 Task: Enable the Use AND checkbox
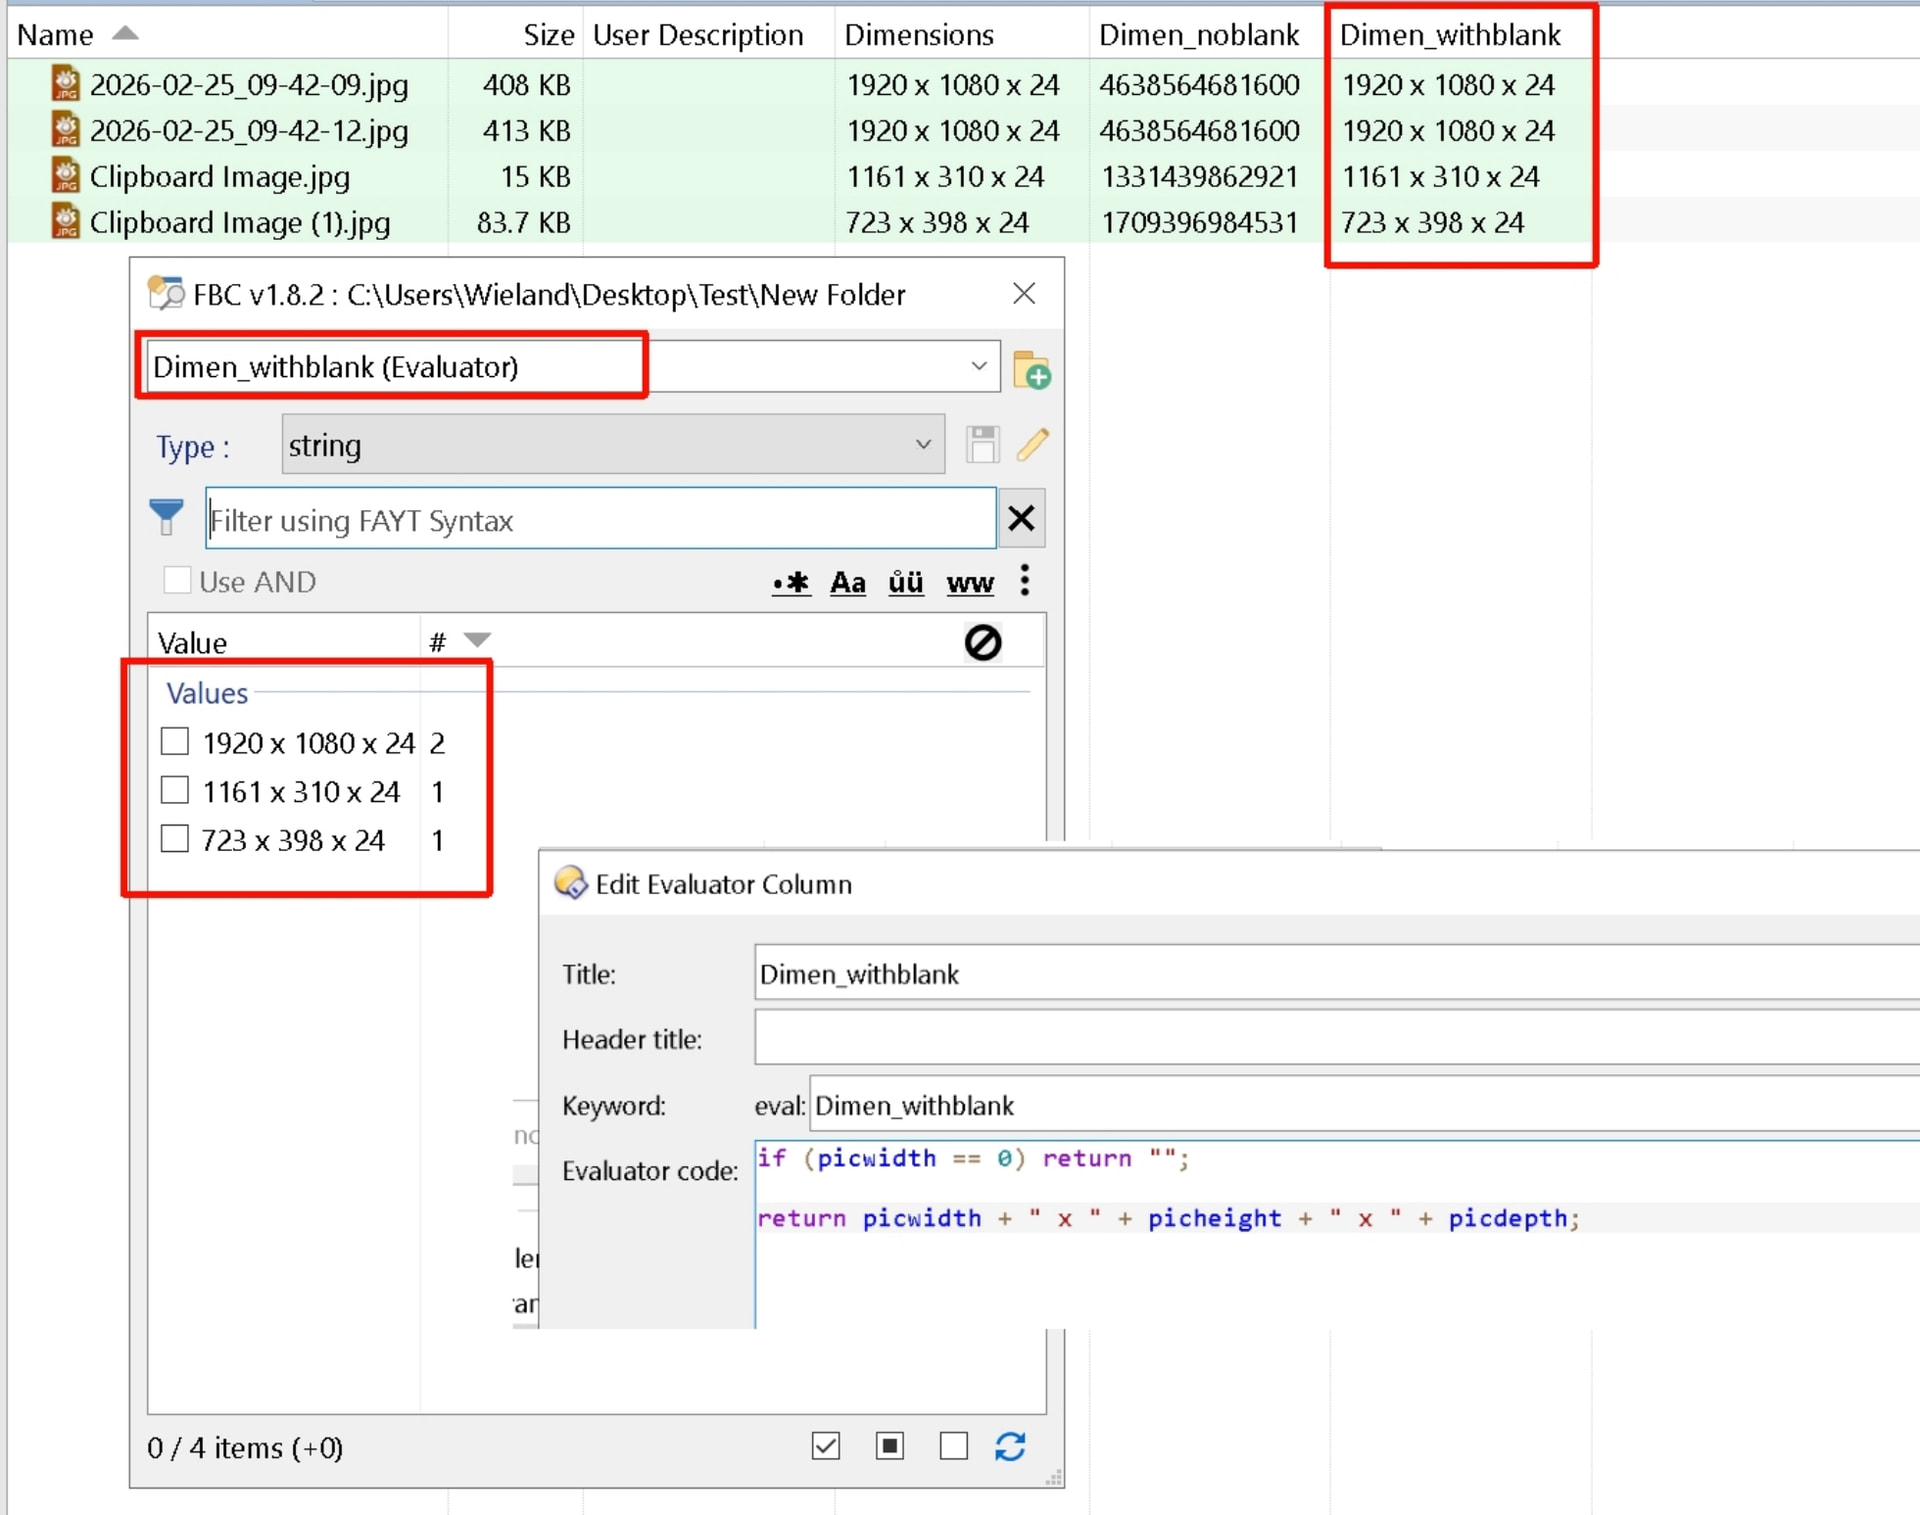pos(177,580)
